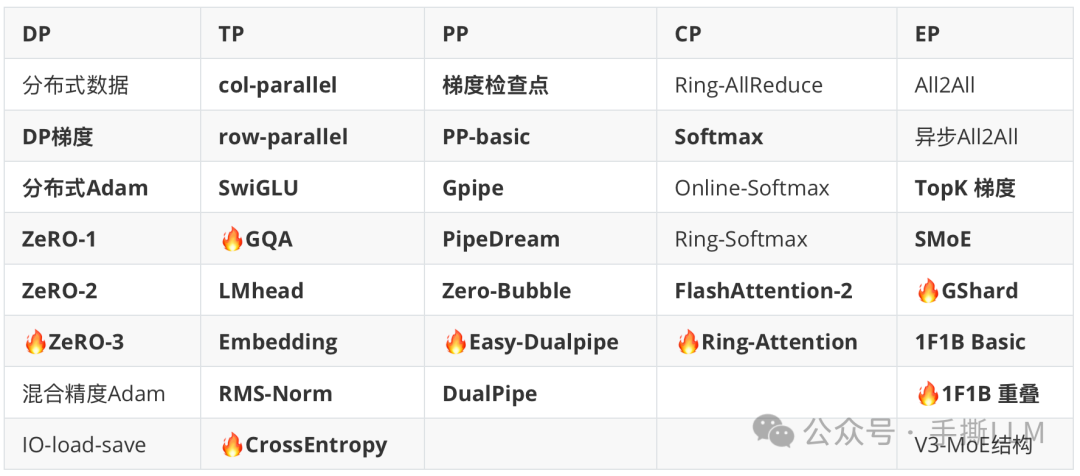Click the flame icon next to GShard
This screenshot has height=476, width=1080.
[x=928, y=292]
